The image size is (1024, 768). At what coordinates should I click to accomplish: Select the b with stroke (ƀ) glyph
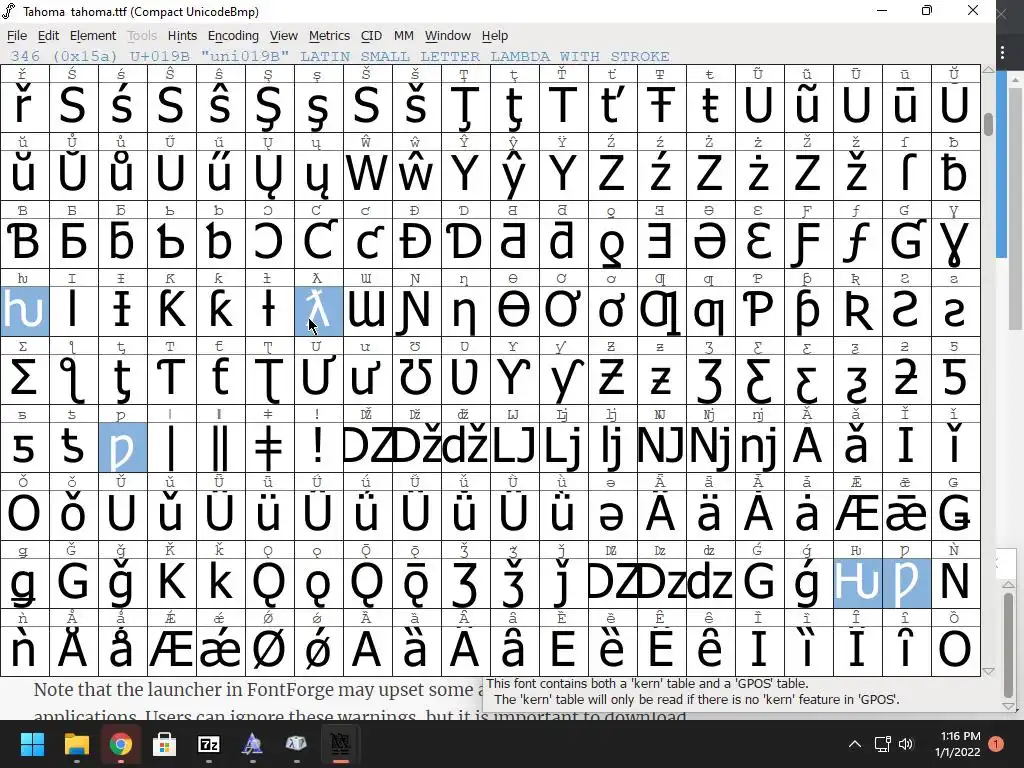pos(955,174)
